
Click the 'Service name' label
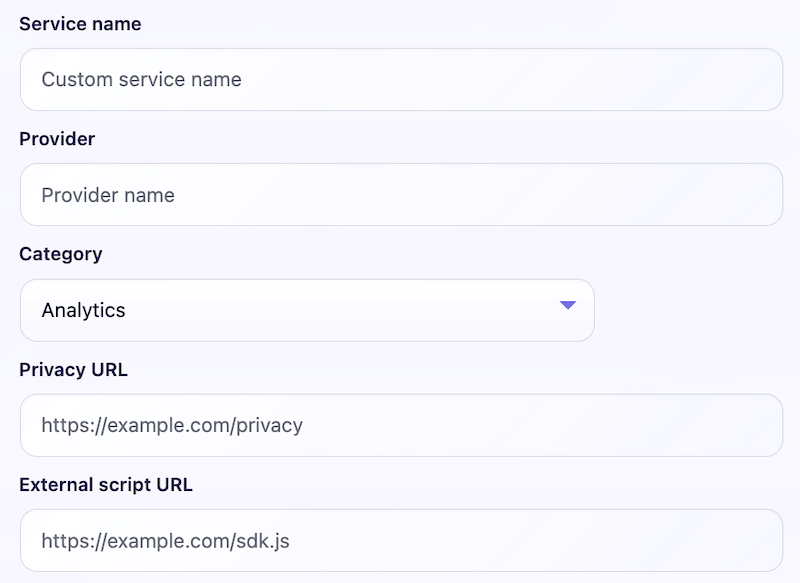[x=80, y=24]
